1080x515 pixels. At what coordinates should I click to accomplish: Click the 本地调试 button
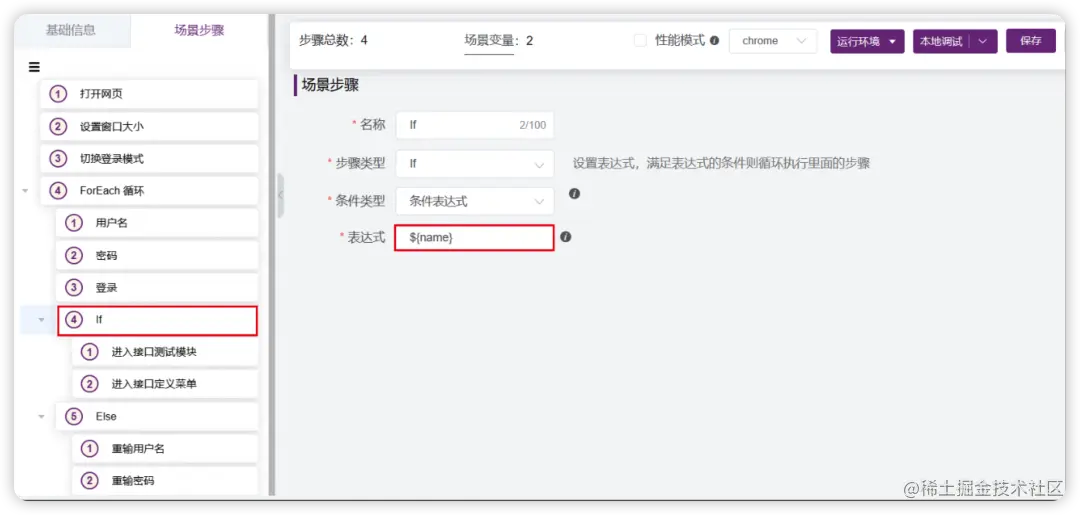click(x=940, y=41)
